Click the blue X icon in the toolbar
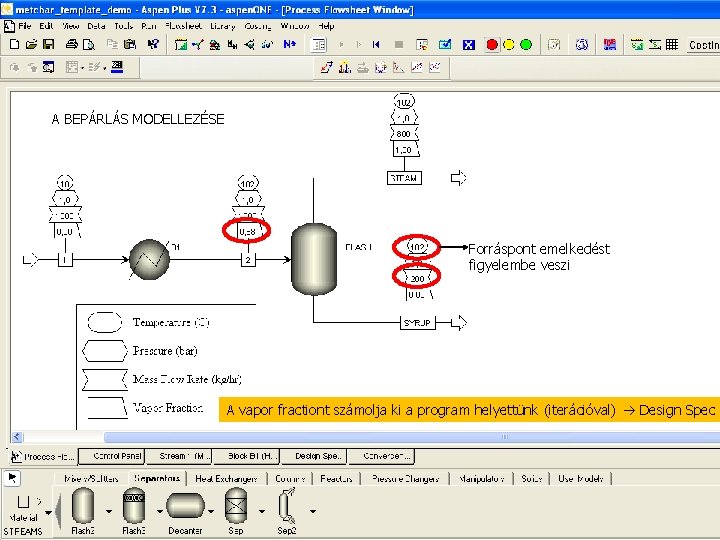The width and height of the screenshot is (720, 540). [468, 45]
